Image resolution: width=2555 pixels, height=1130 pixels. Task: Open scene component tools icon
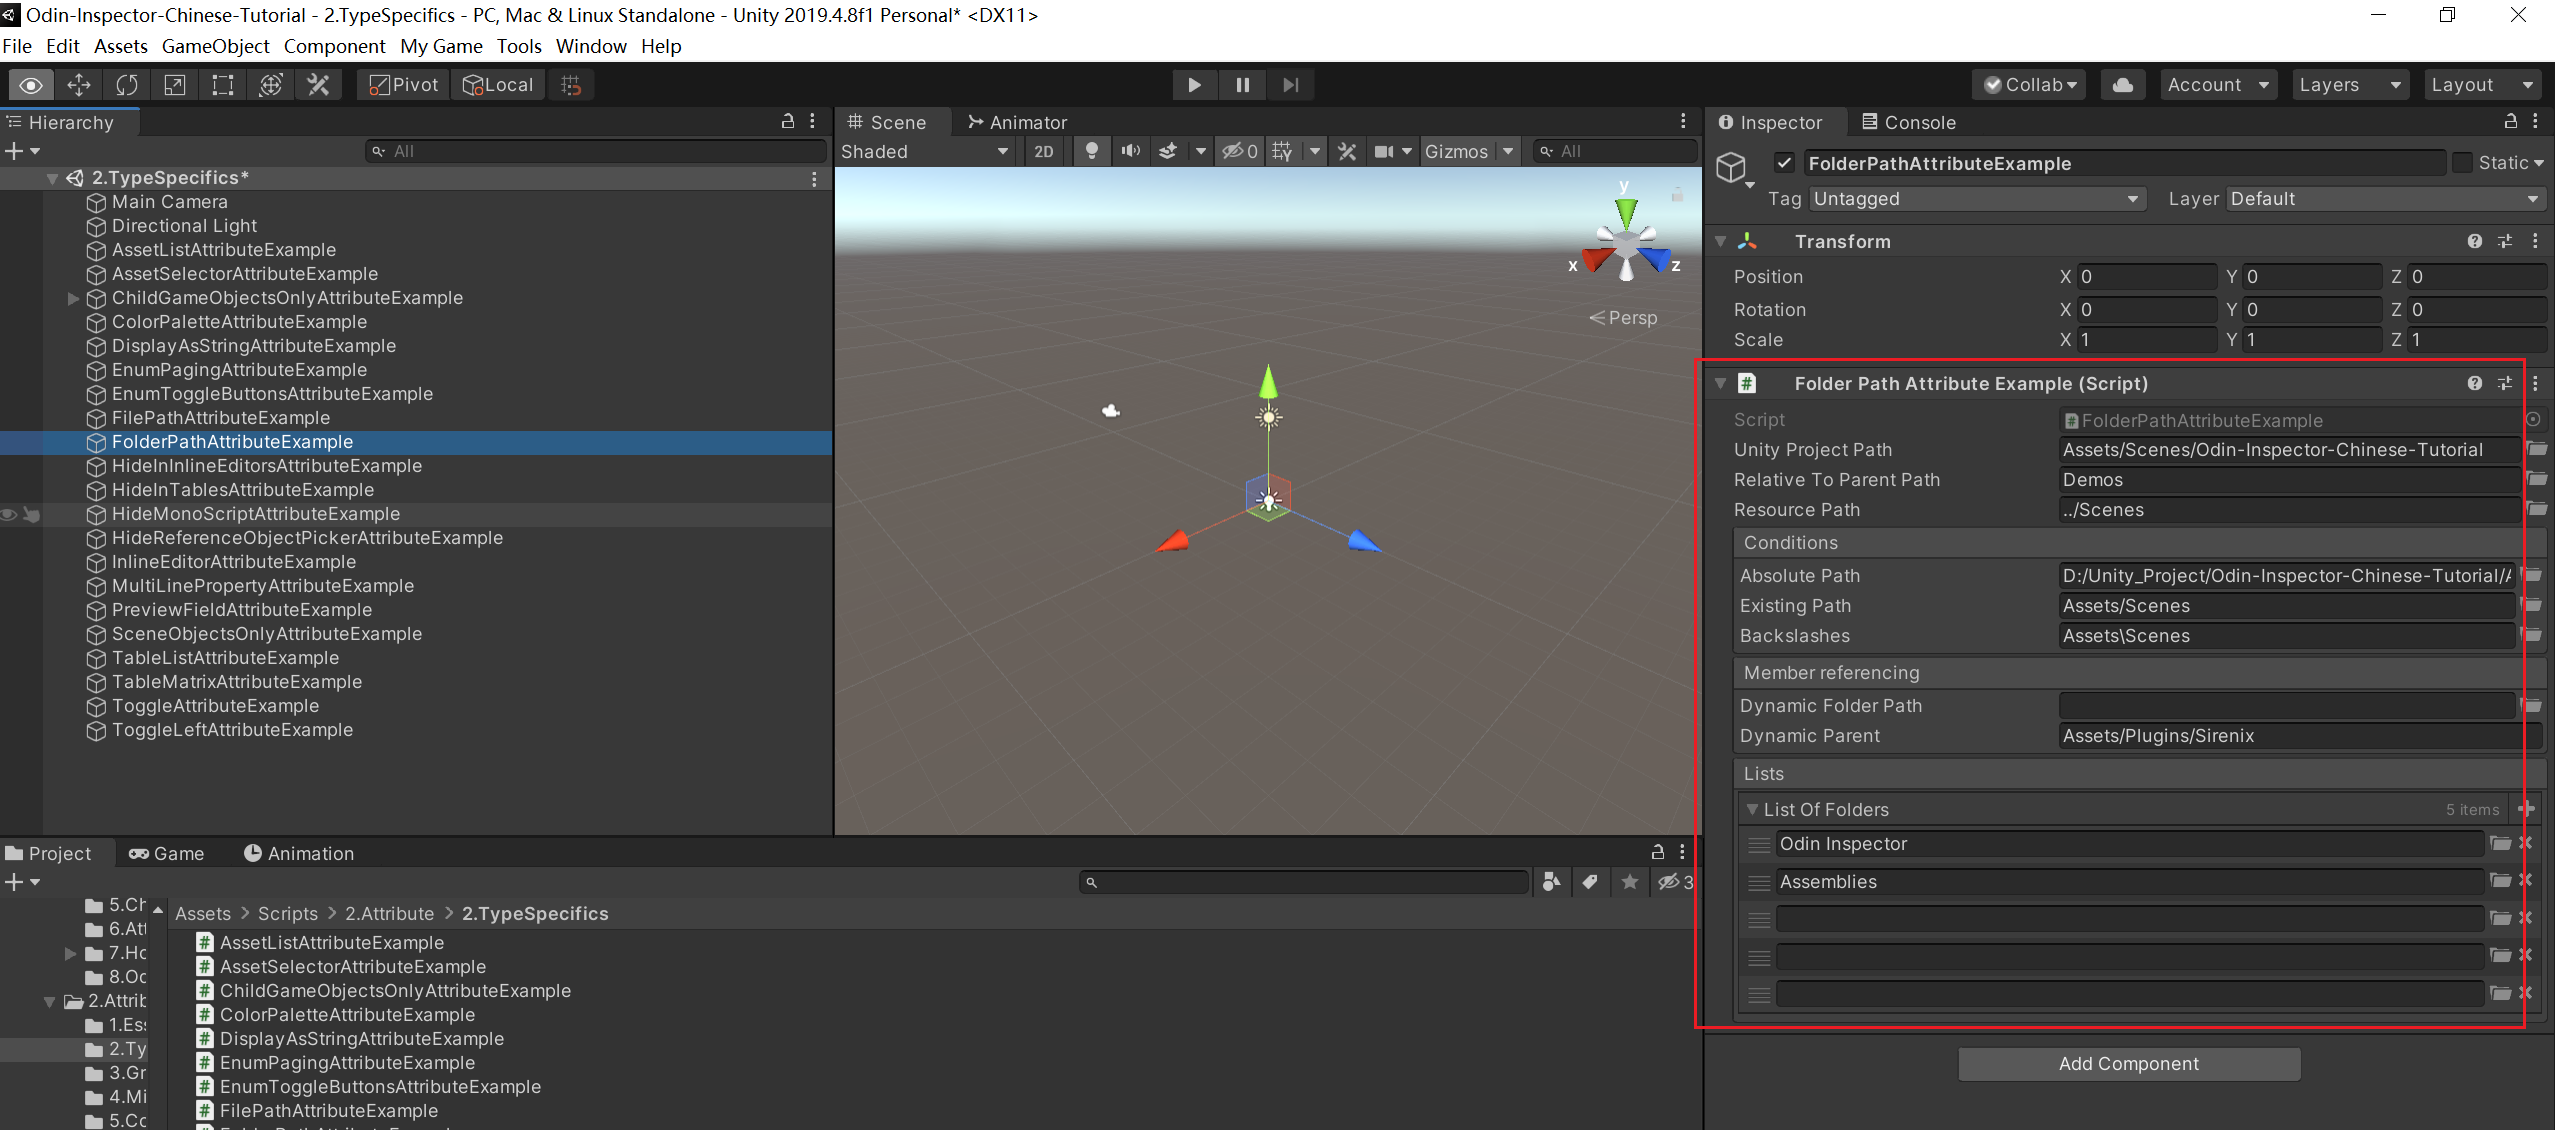pos(1347,151)
